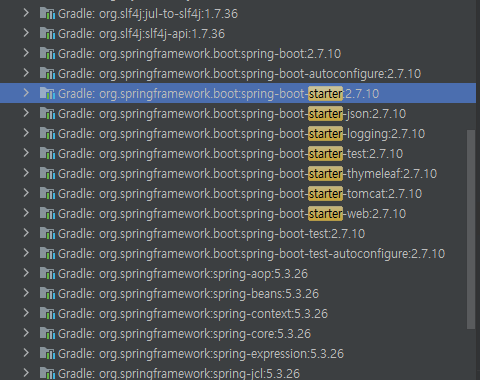
Task: Click library icon for spring-boot:2.7.10
Action: (x=47, y=54)
